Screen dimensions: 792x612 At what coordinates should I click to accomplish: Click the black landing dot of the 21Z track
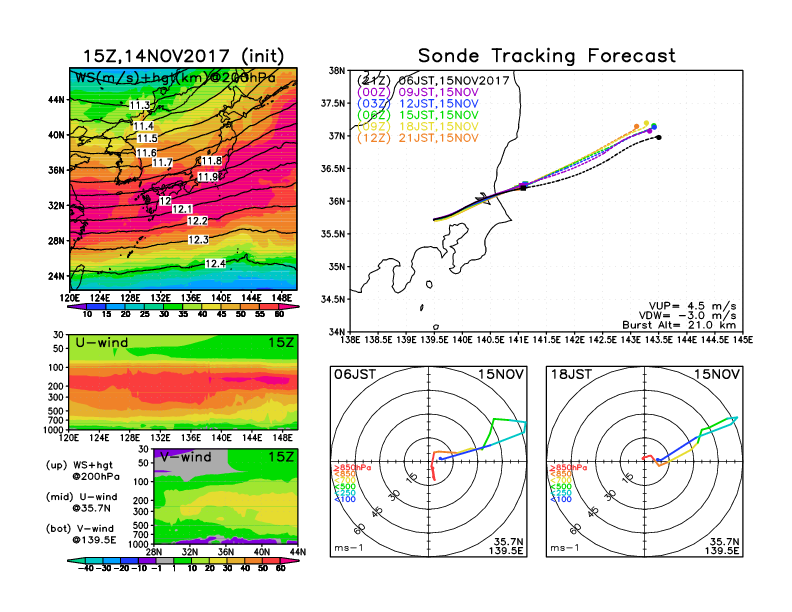659,137
